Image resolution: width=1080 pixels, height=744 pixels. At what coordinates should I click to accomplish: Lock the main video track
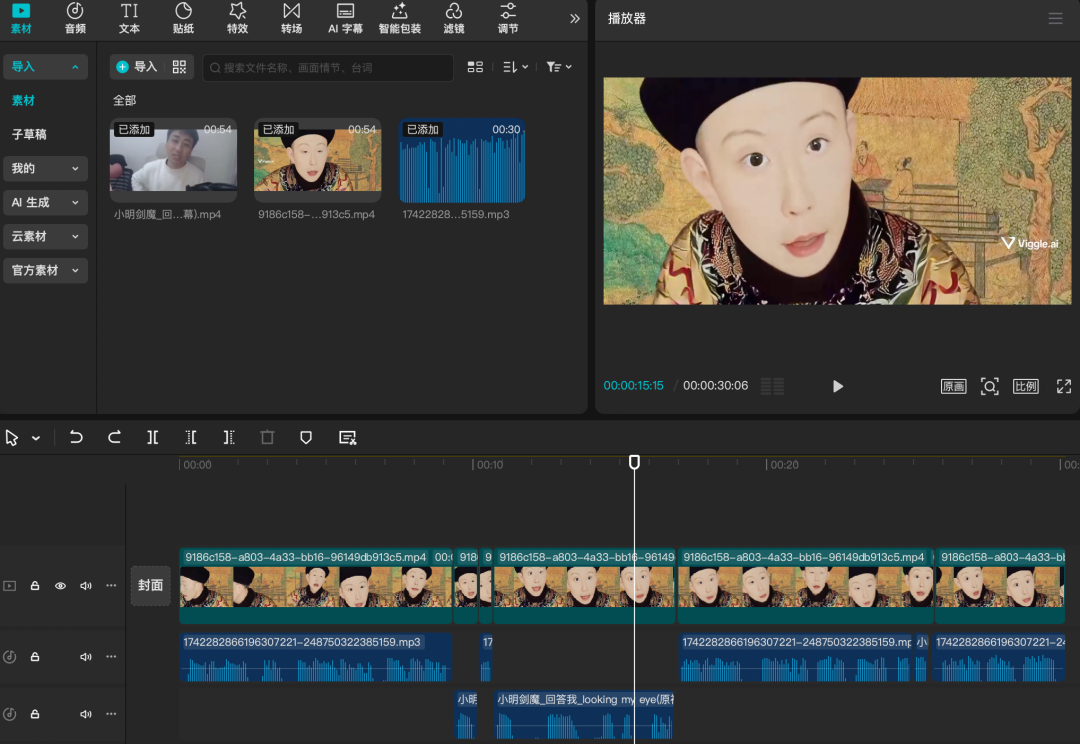tap(35, 586)
